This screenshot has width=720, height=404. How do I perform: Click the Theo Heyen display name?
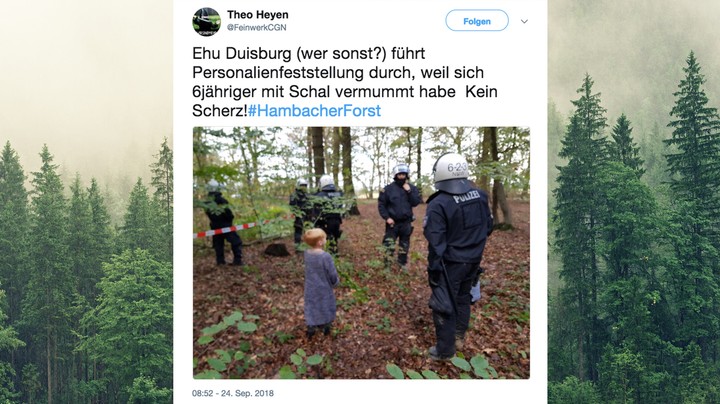tap(258, 15)
